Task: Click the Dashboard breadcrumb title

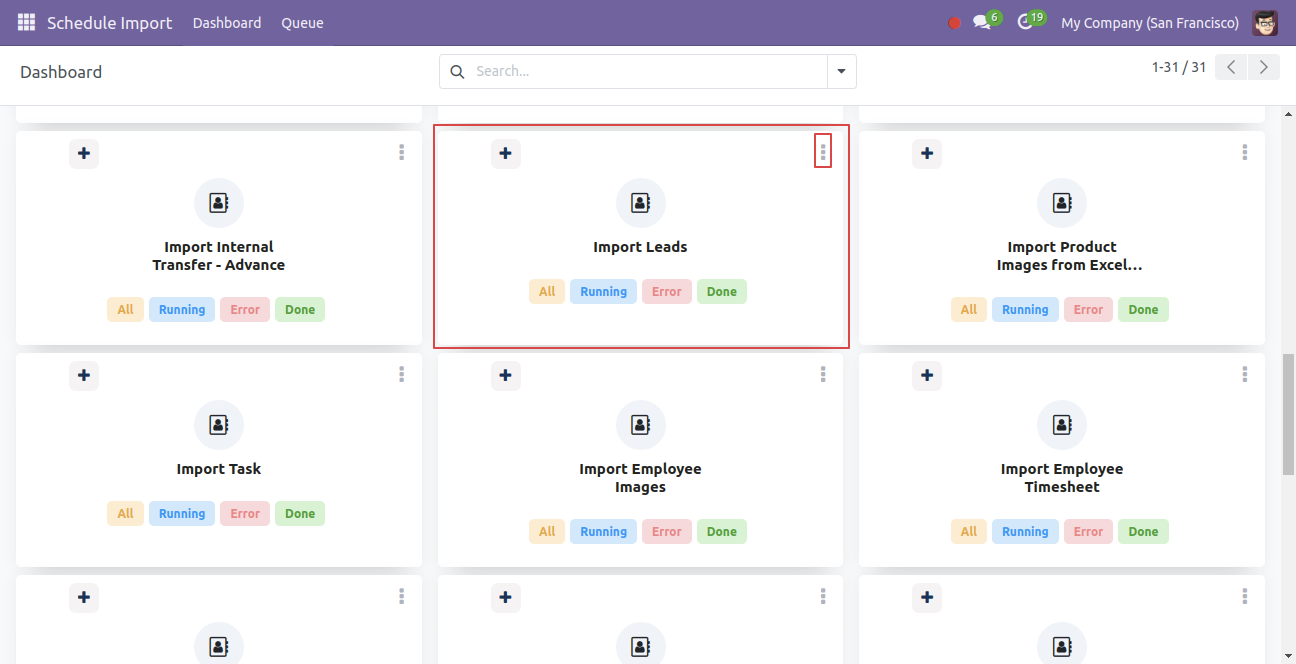Action: [61, 72]
